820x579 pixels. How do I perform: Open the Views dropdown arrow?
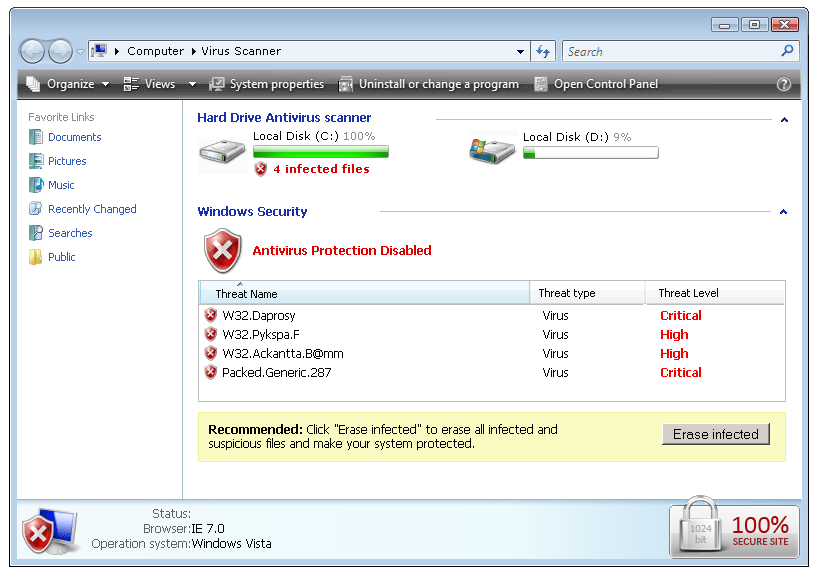(192, 84)
